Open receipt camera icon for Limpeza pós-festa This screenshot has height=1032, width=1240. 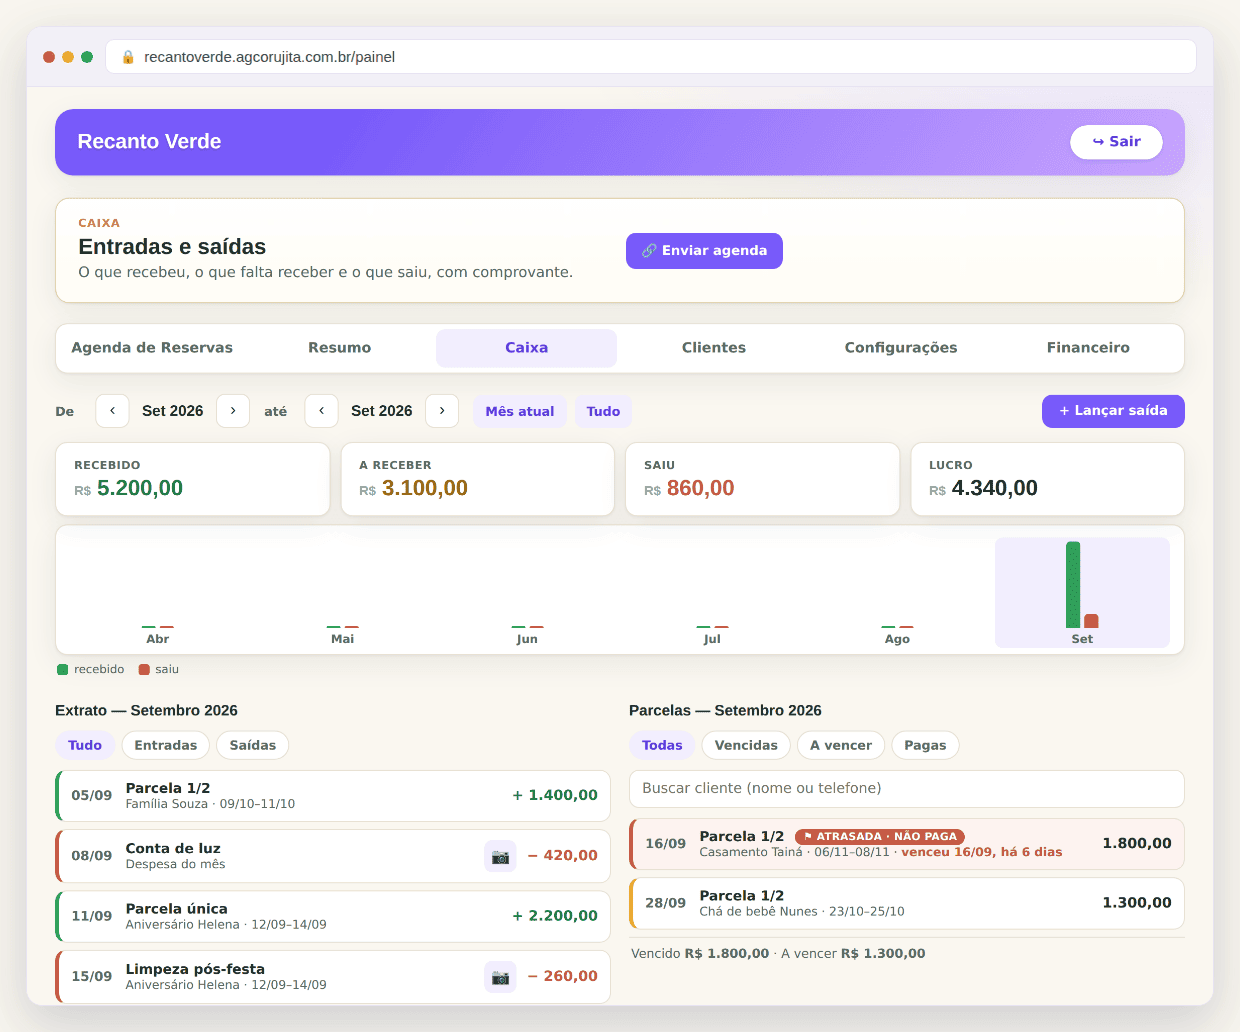pyautogui.click(x=500, y=977)
